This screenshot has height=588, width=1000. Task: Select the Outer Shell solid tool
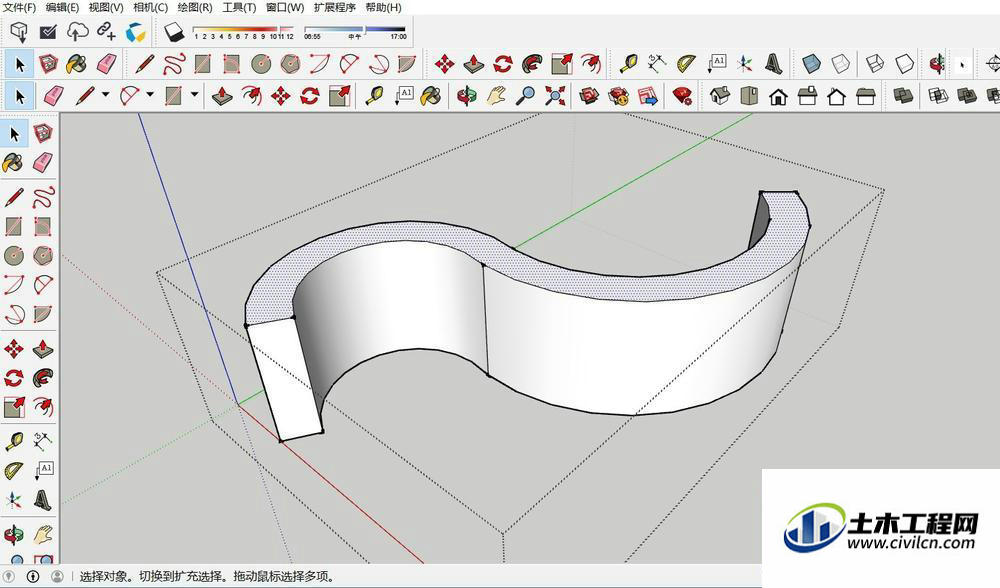click(x=902, y=96)
